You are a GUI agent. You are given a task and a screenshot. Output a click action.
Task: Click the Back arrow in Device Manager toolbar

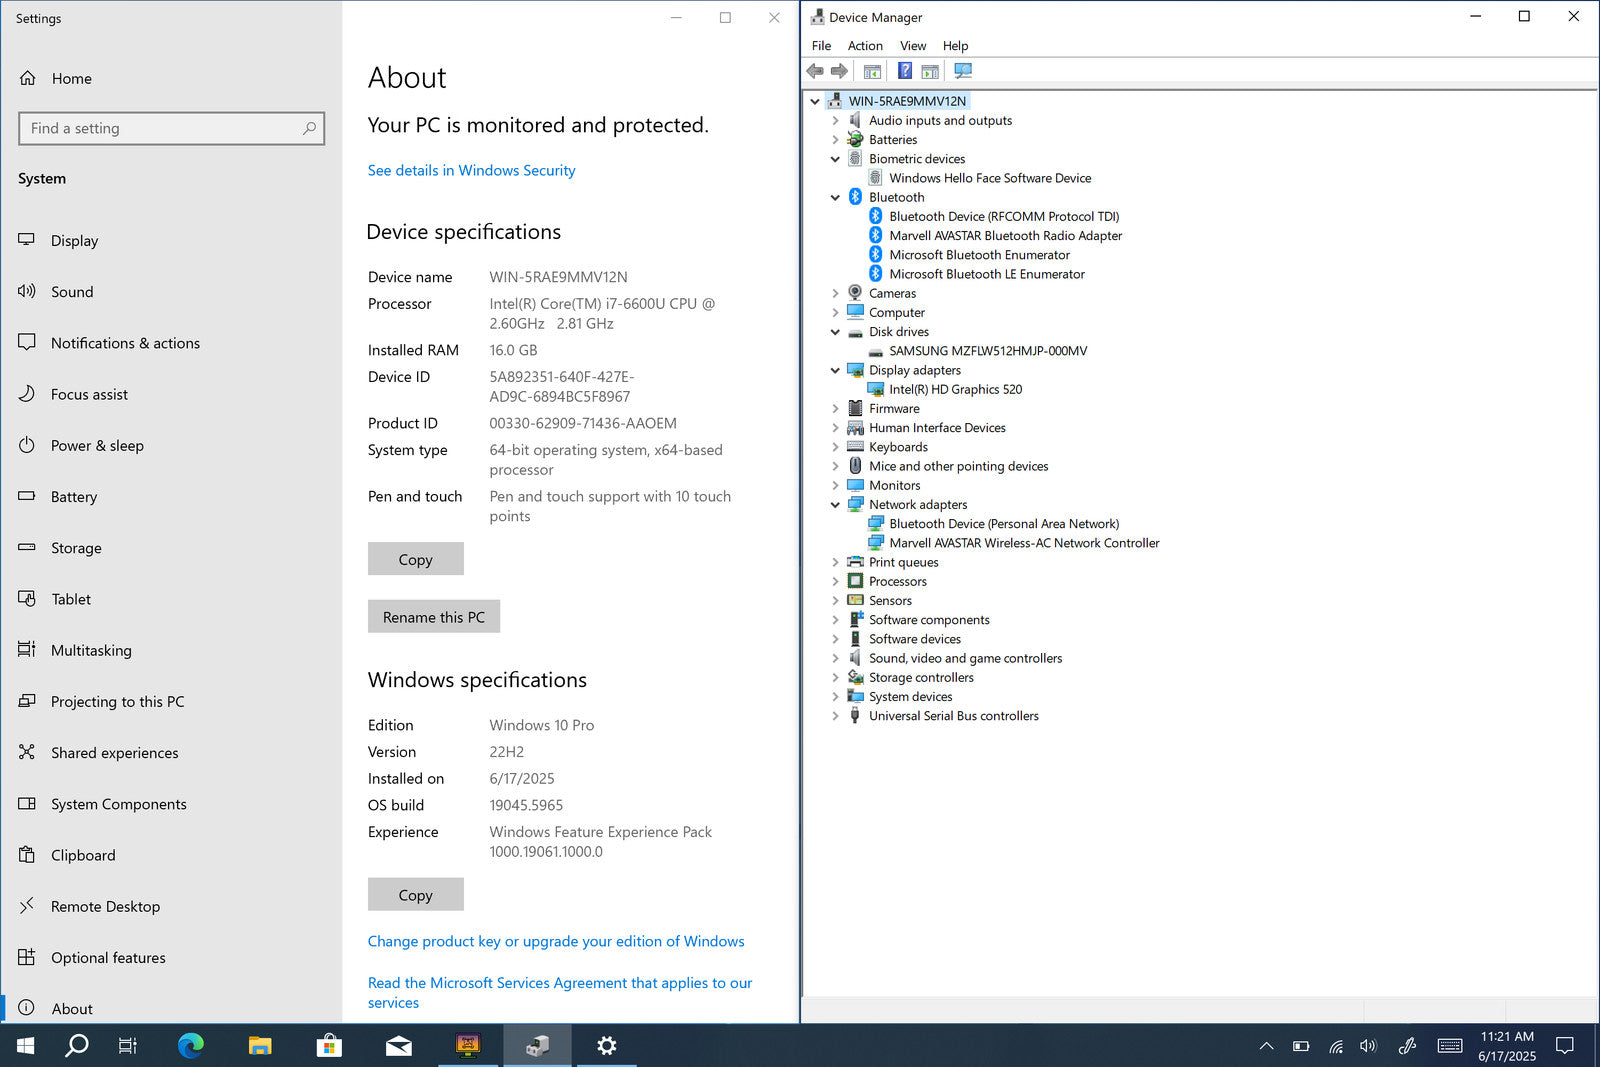point(815,71)
